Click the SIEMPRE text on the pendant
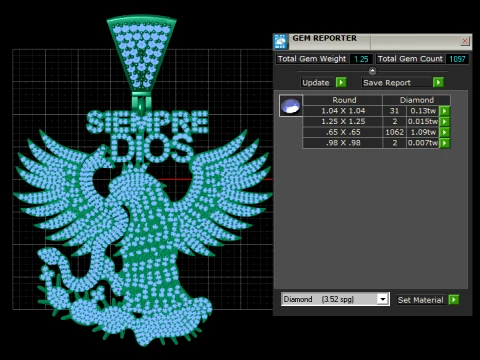The width and height of the screenshot is (480, 360). tap(147, 122)
